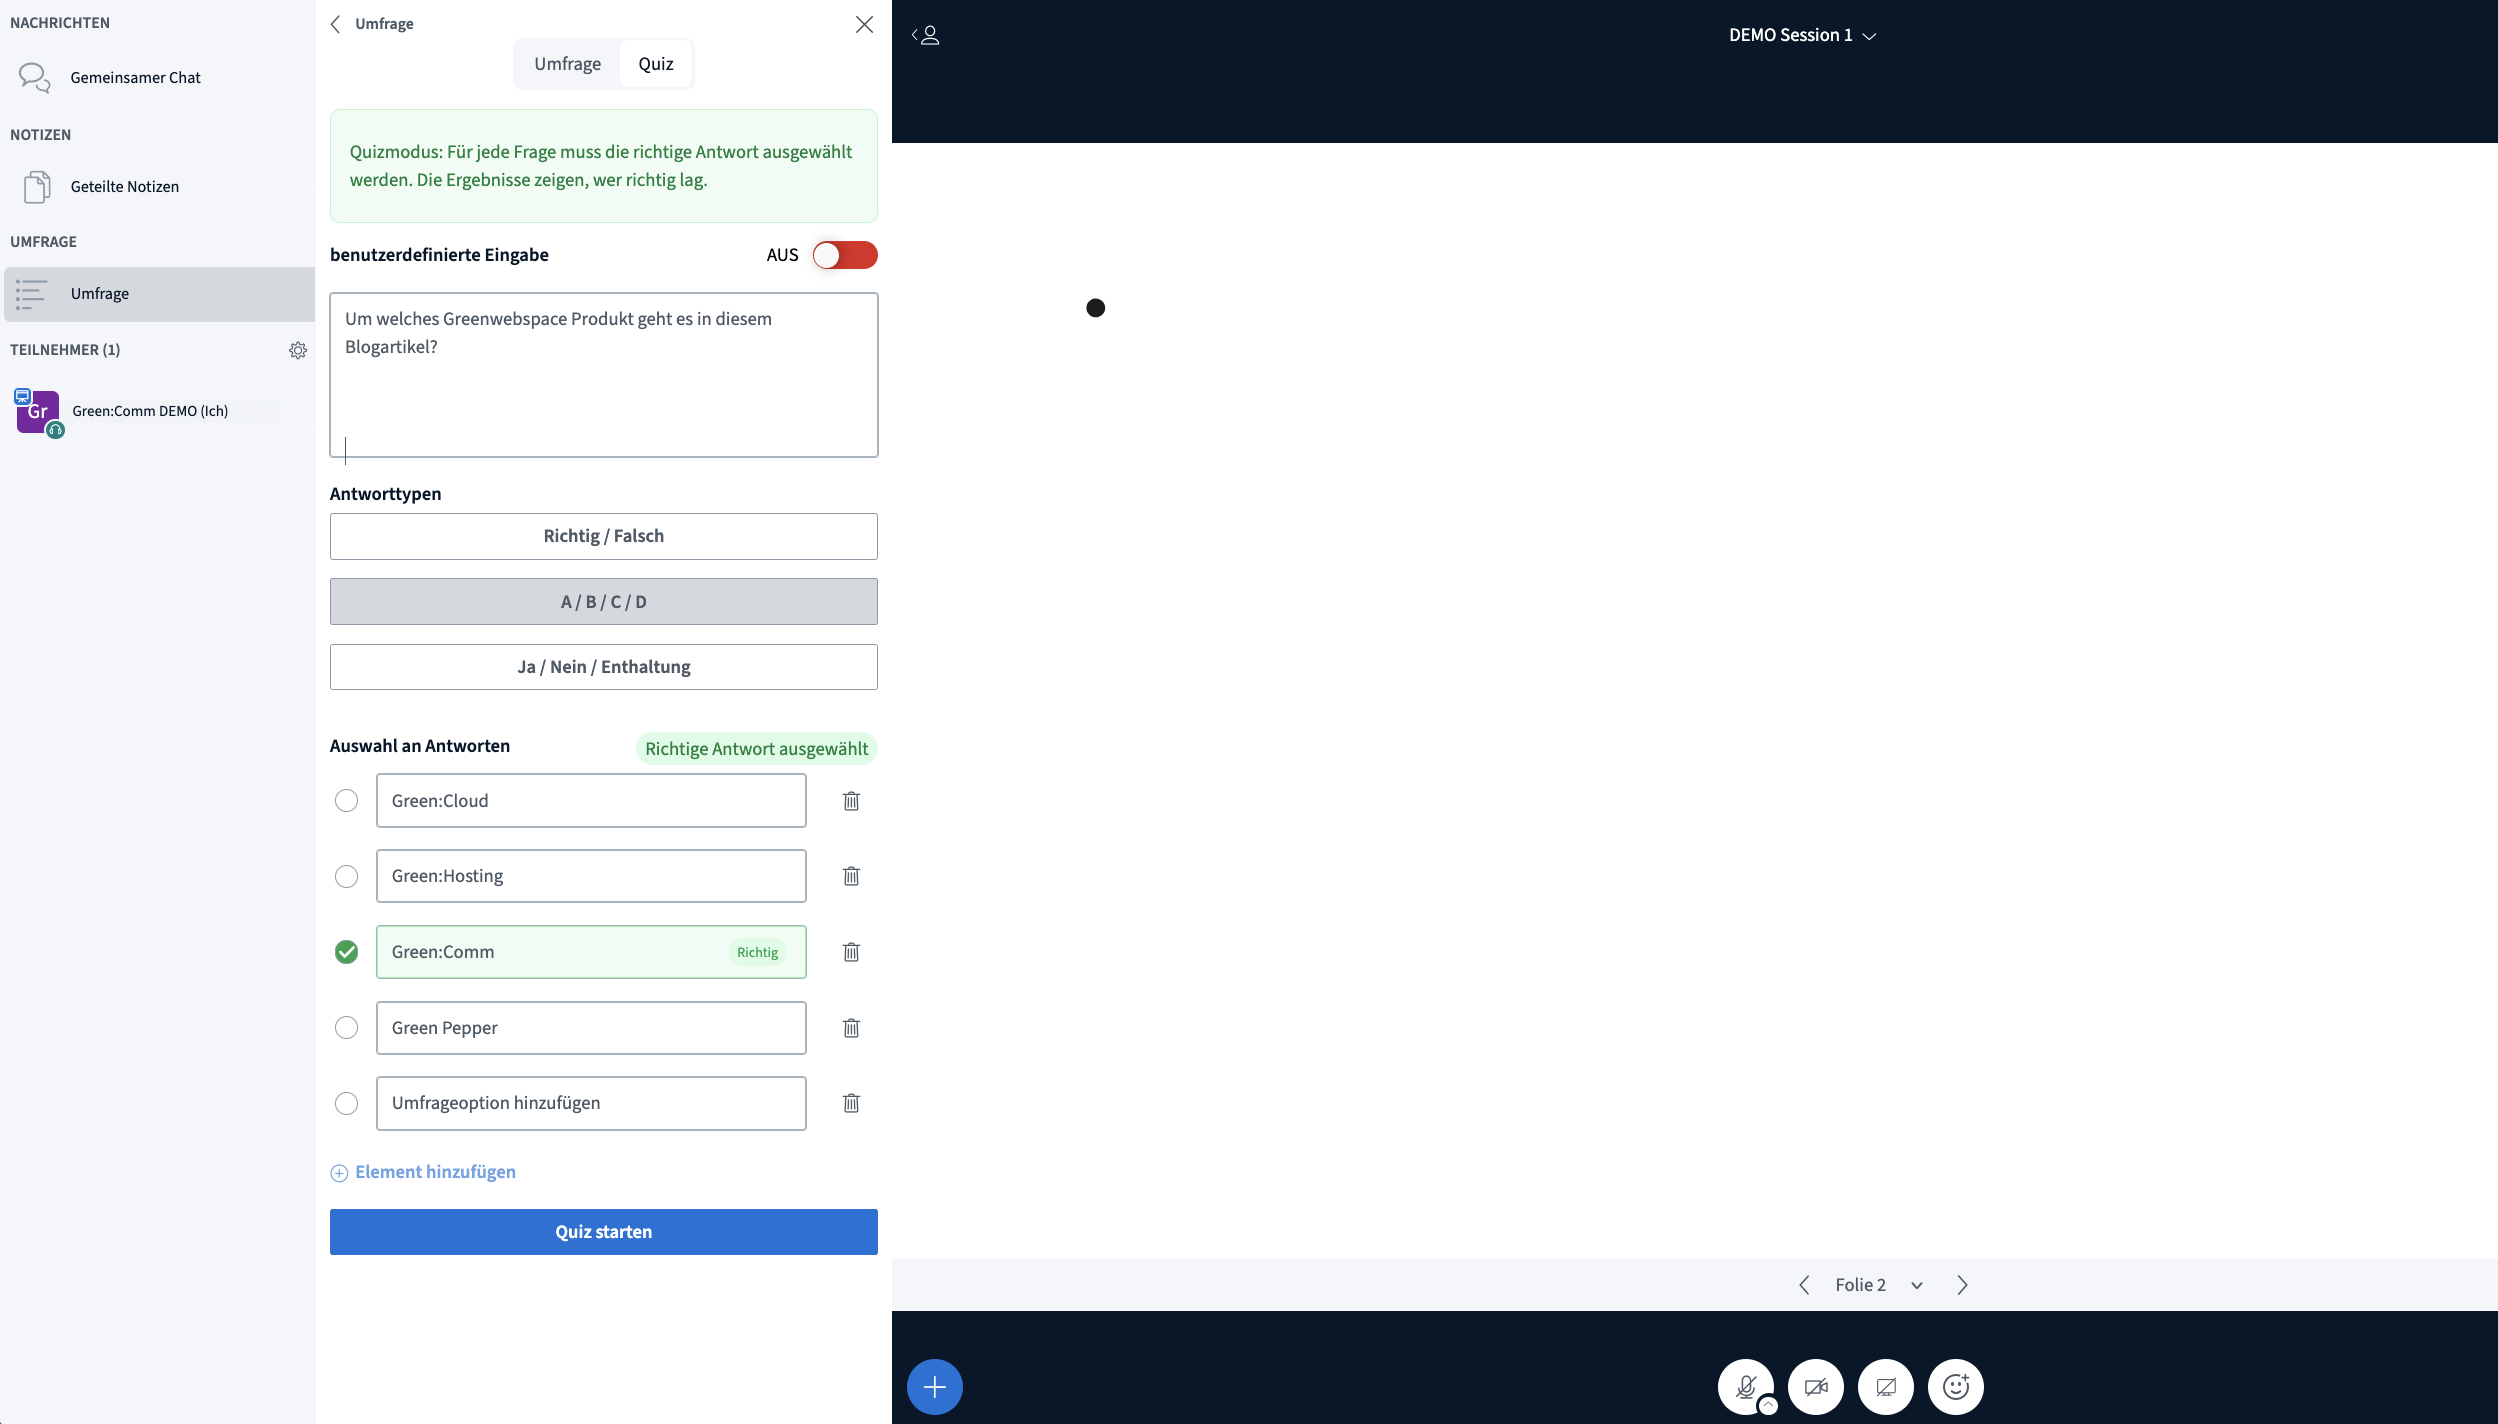Viewport: 2498px width, 1424px height.
Task: Select the A / B / C / D answer type
Action: [603, 601]
